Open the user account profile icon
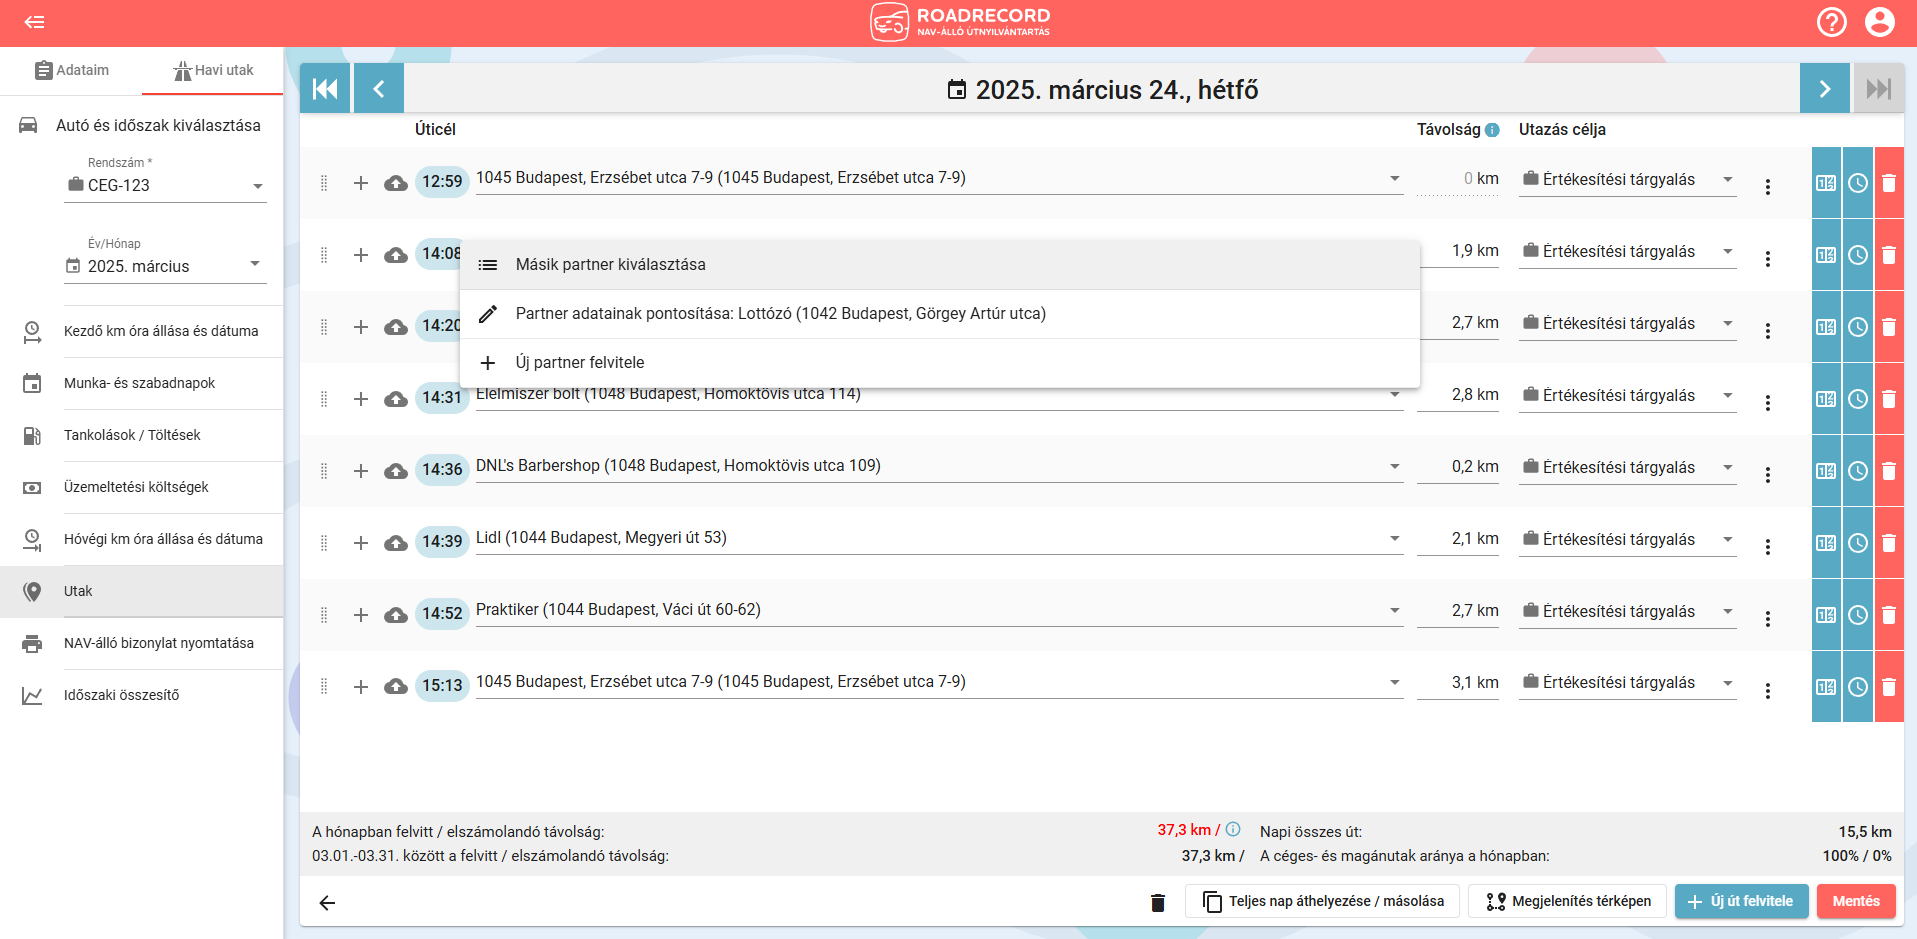This screenshot has width=1917, height=939. click(1879, 22)
